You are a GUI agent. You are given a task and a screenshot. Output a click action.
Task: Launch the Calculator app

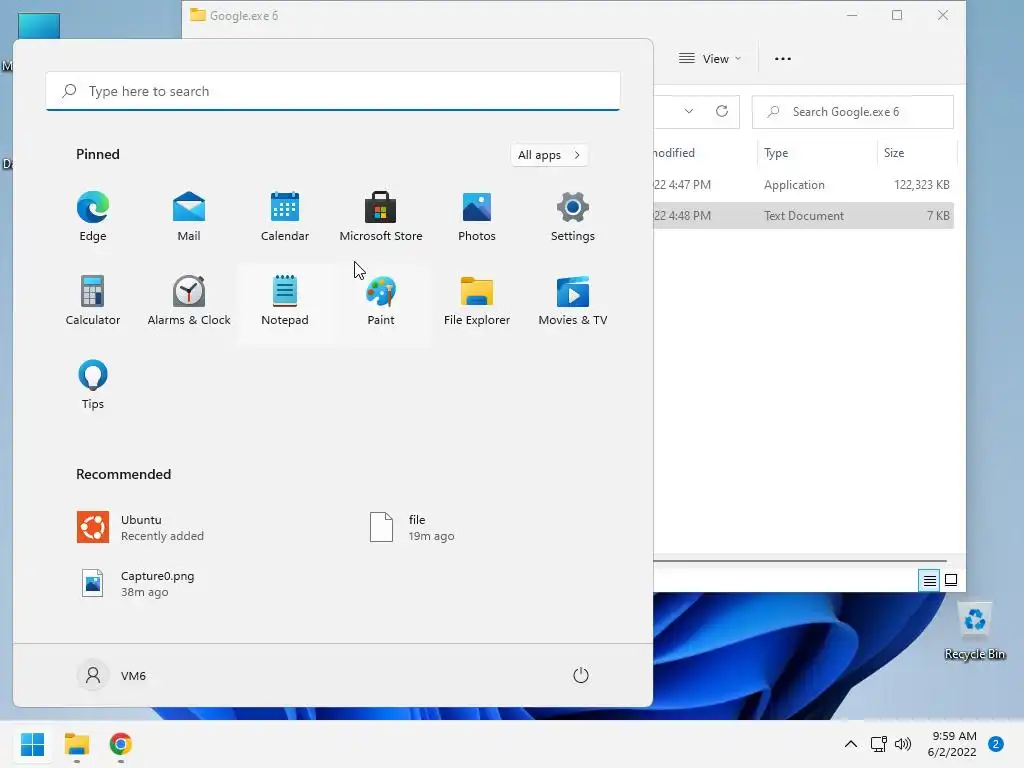[x=93, y=300]
